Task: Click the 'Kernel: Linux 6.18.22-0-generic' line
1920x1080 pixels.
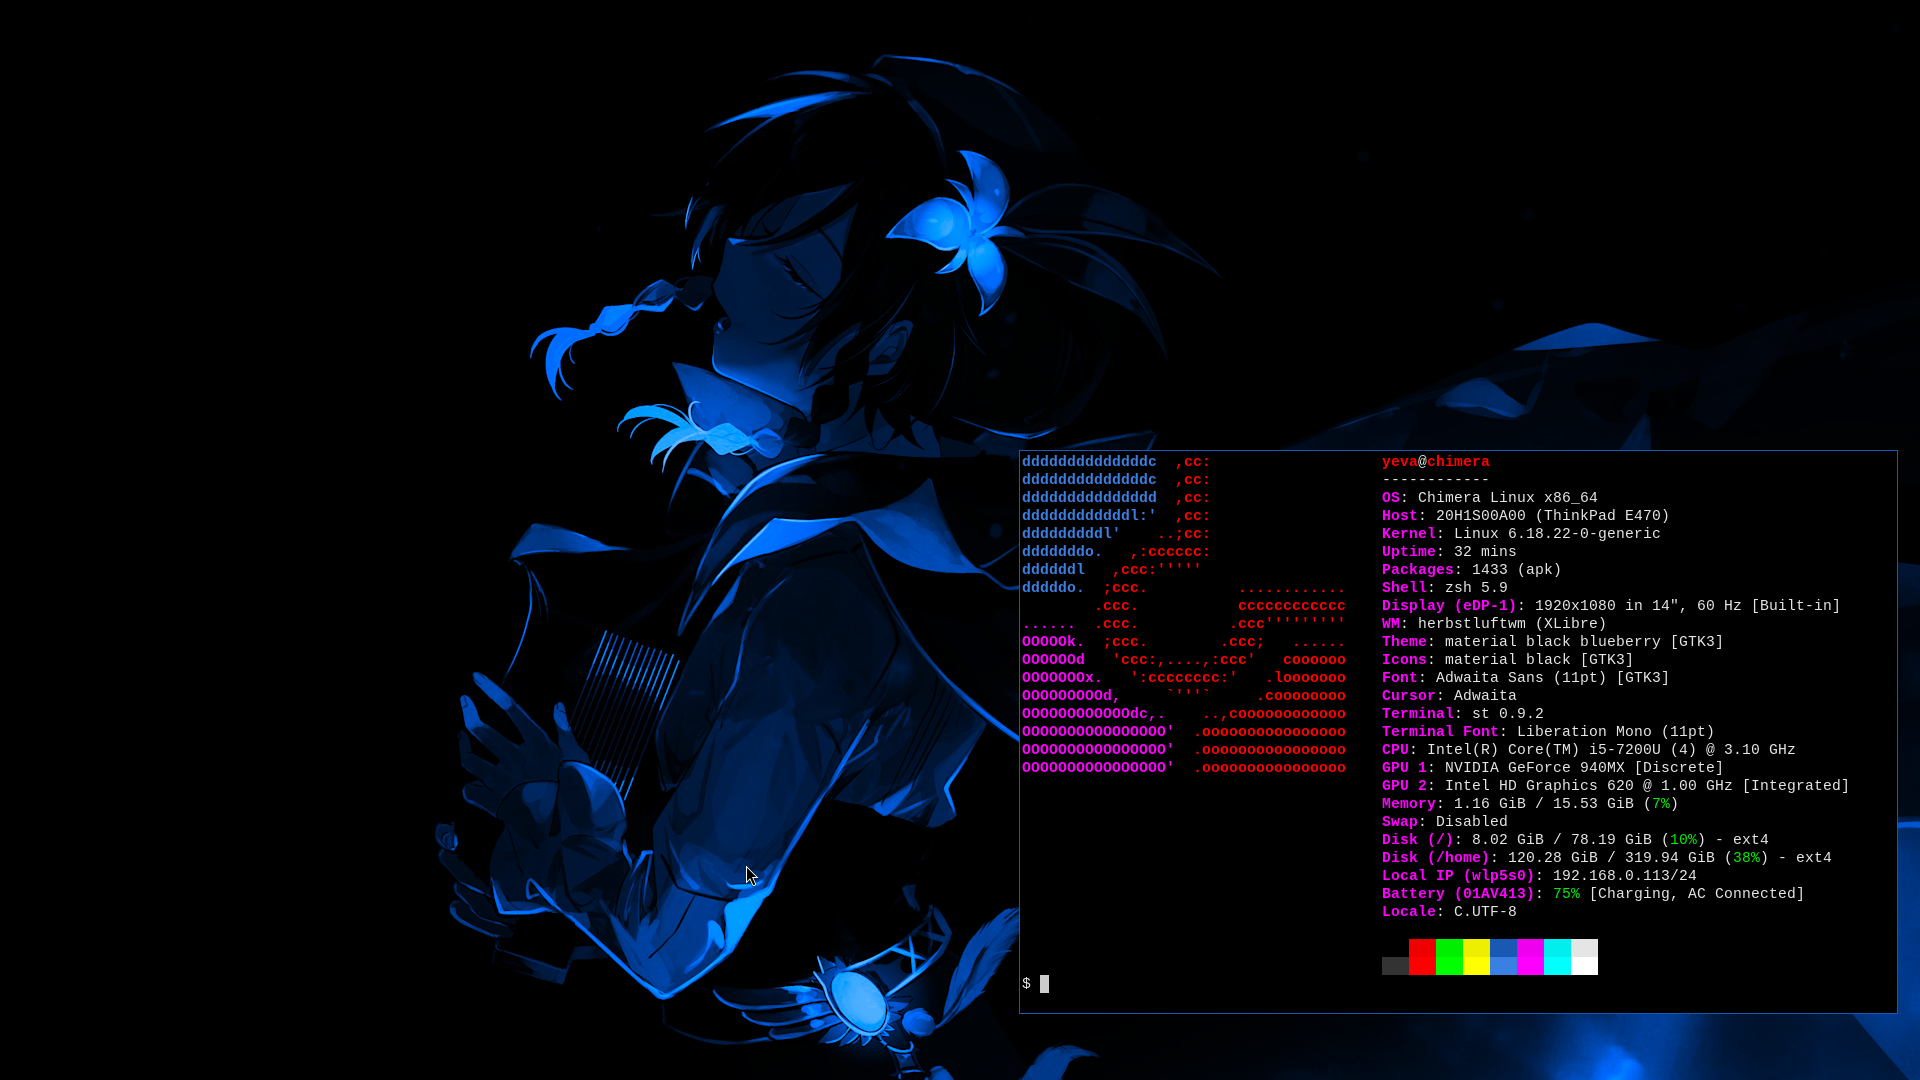Action: 1521,534
